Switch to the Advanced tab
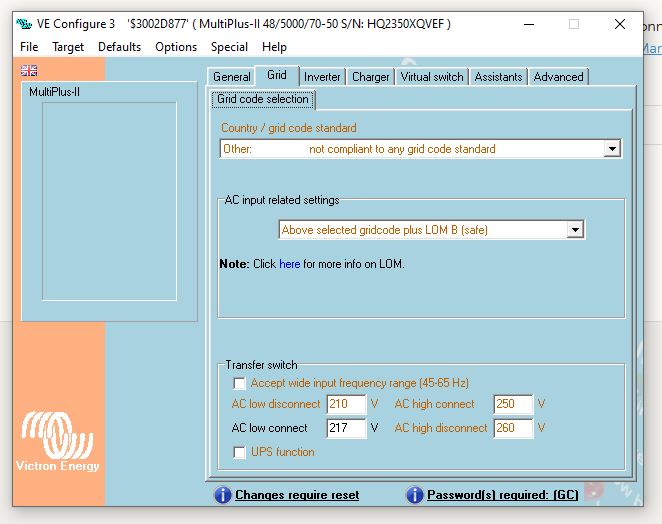 (558, 77)
